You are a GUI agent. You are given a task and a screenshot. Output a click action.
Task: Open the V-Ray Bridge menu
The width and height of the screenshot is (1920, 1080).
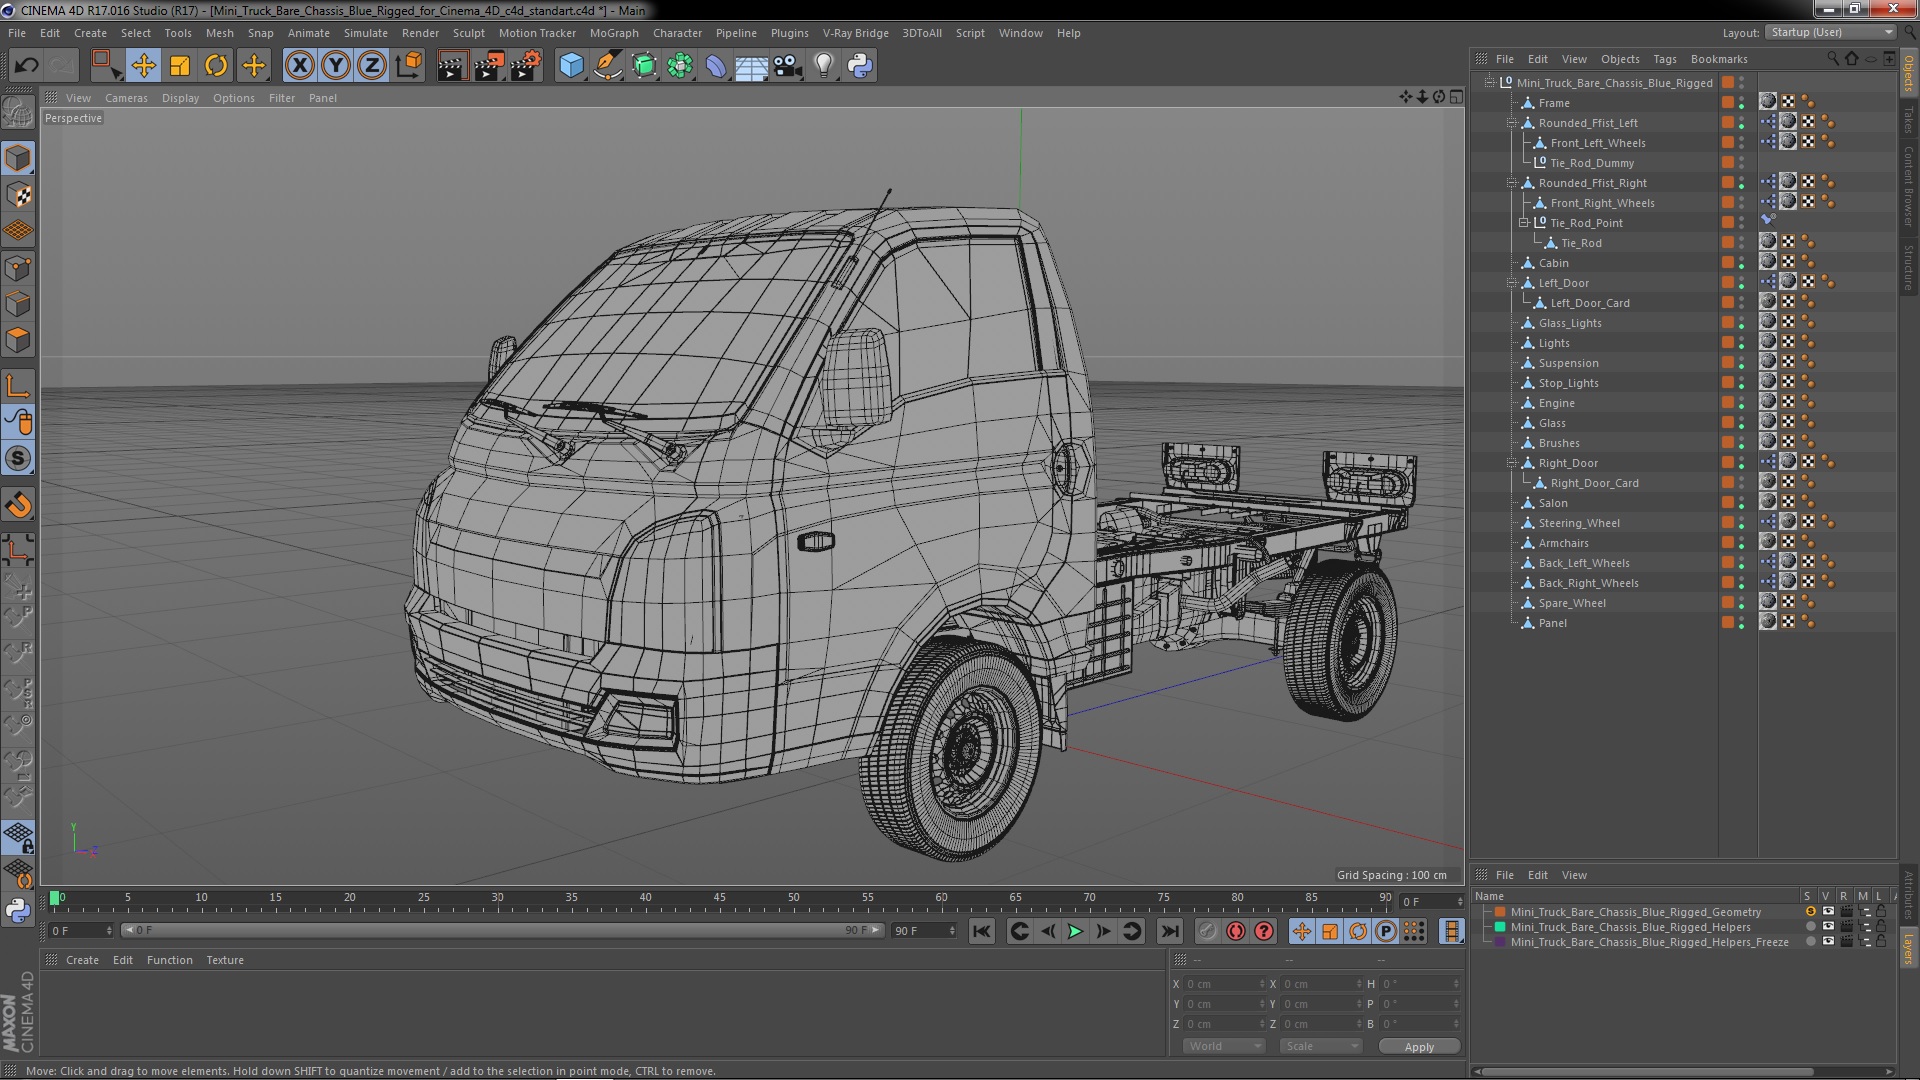pyautogui.click(x=855, y=33)
